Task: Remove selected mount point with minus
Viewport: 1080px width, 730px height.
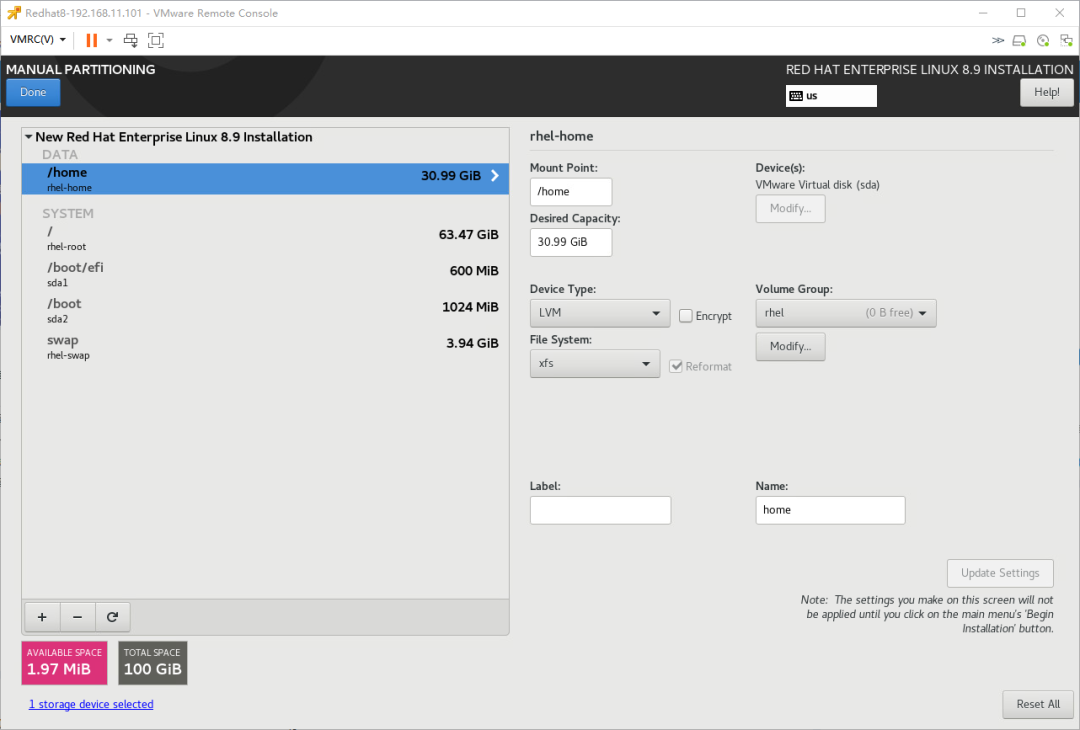Action: (x=77, y=617)
